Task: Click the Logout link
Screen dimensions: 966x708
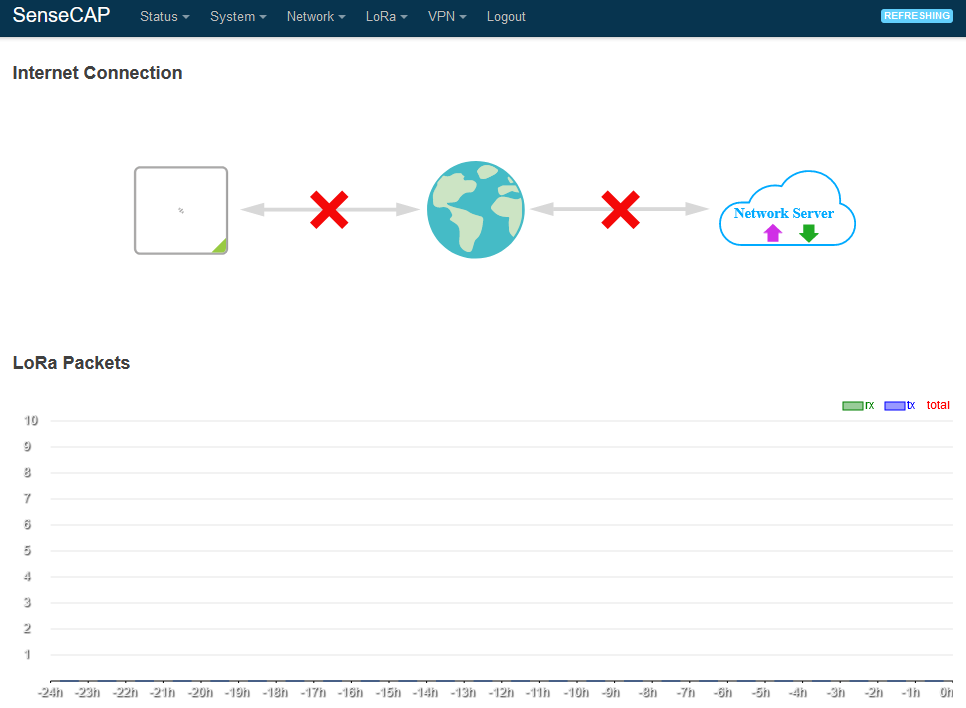Action: [x=506, y=17]
